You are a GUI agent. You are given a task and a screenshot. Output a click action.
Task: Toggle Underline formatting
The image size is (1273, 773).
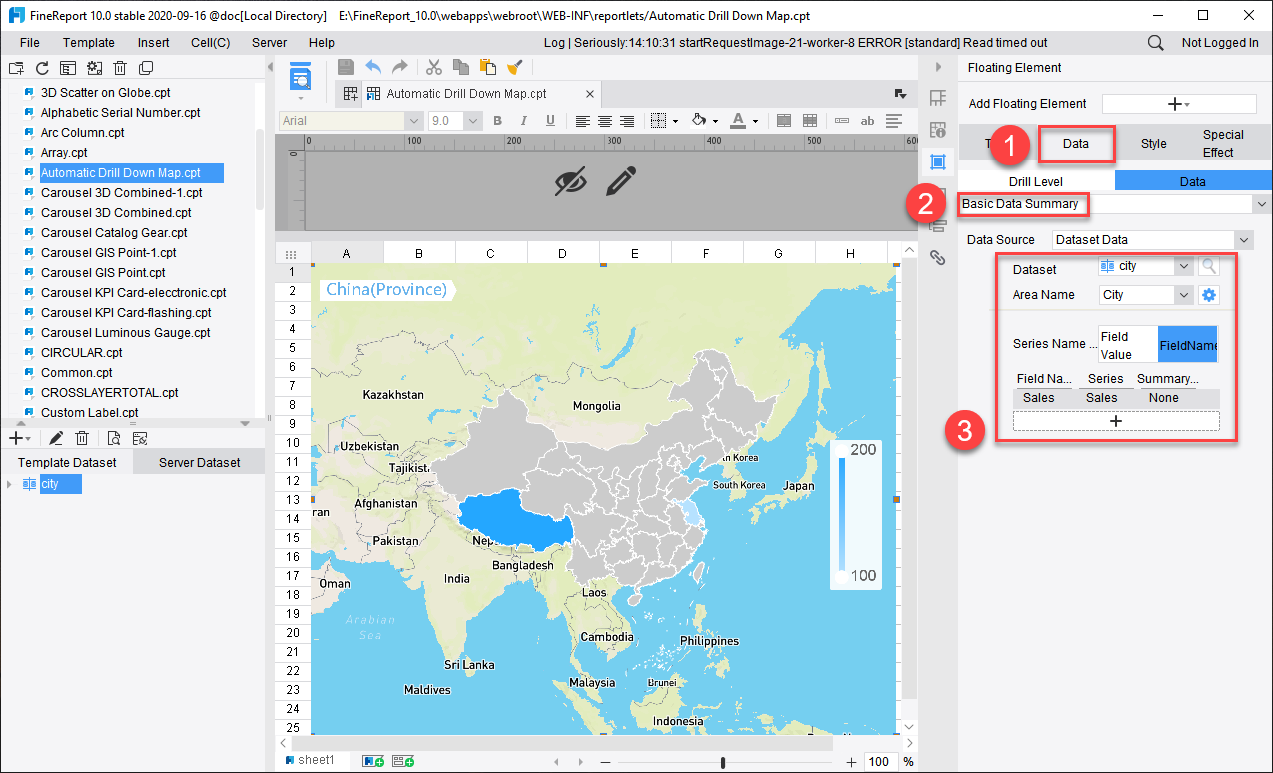(550, 121)
